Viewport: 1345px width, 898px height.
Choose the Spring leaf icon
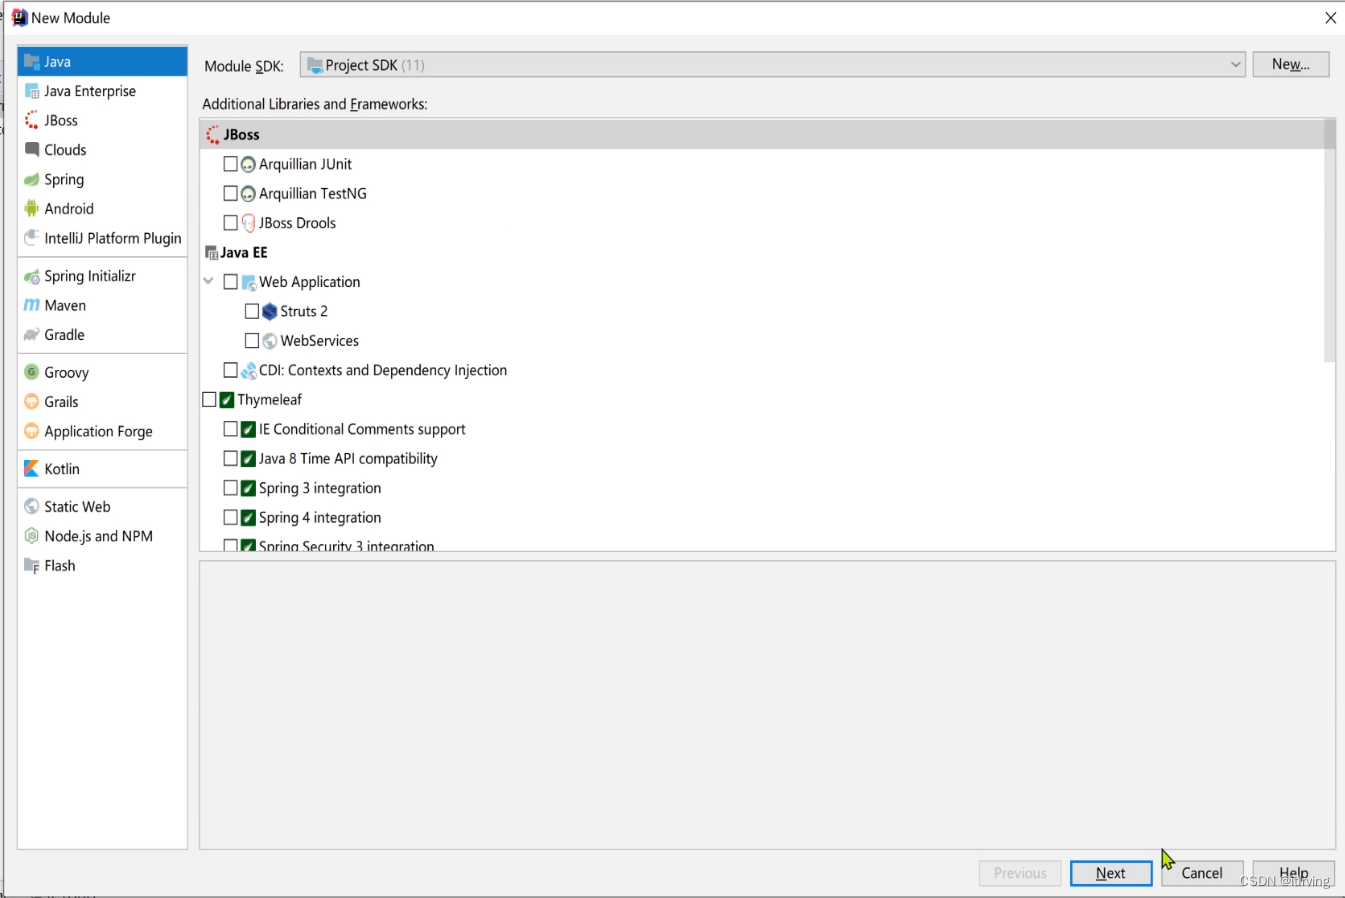click(32, 180)
